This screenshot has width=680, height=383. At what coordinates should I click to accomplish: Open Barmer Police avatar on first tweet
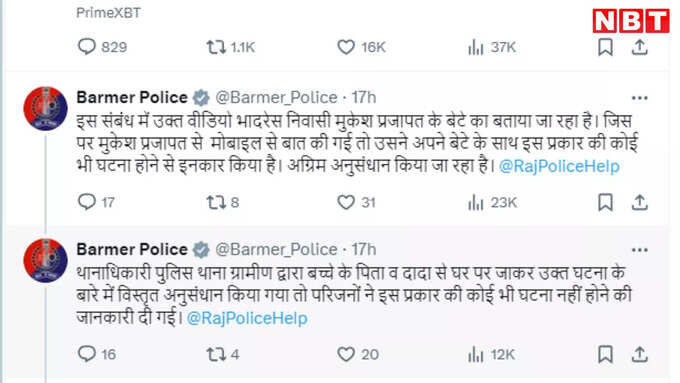point(46,108)
